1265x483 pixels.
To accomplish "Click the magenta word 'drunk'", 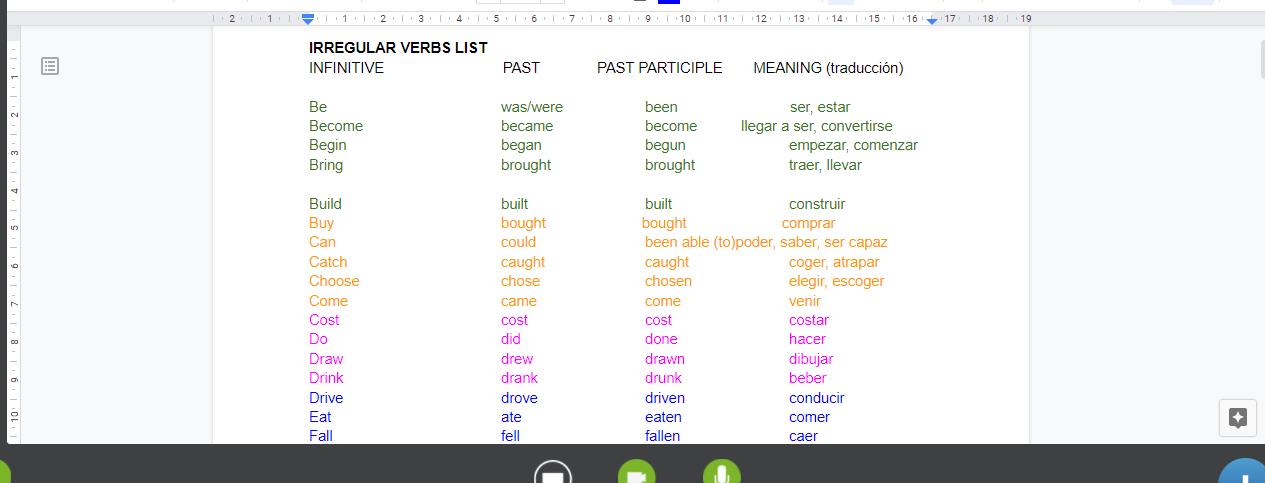I will (x=663, y=378).
